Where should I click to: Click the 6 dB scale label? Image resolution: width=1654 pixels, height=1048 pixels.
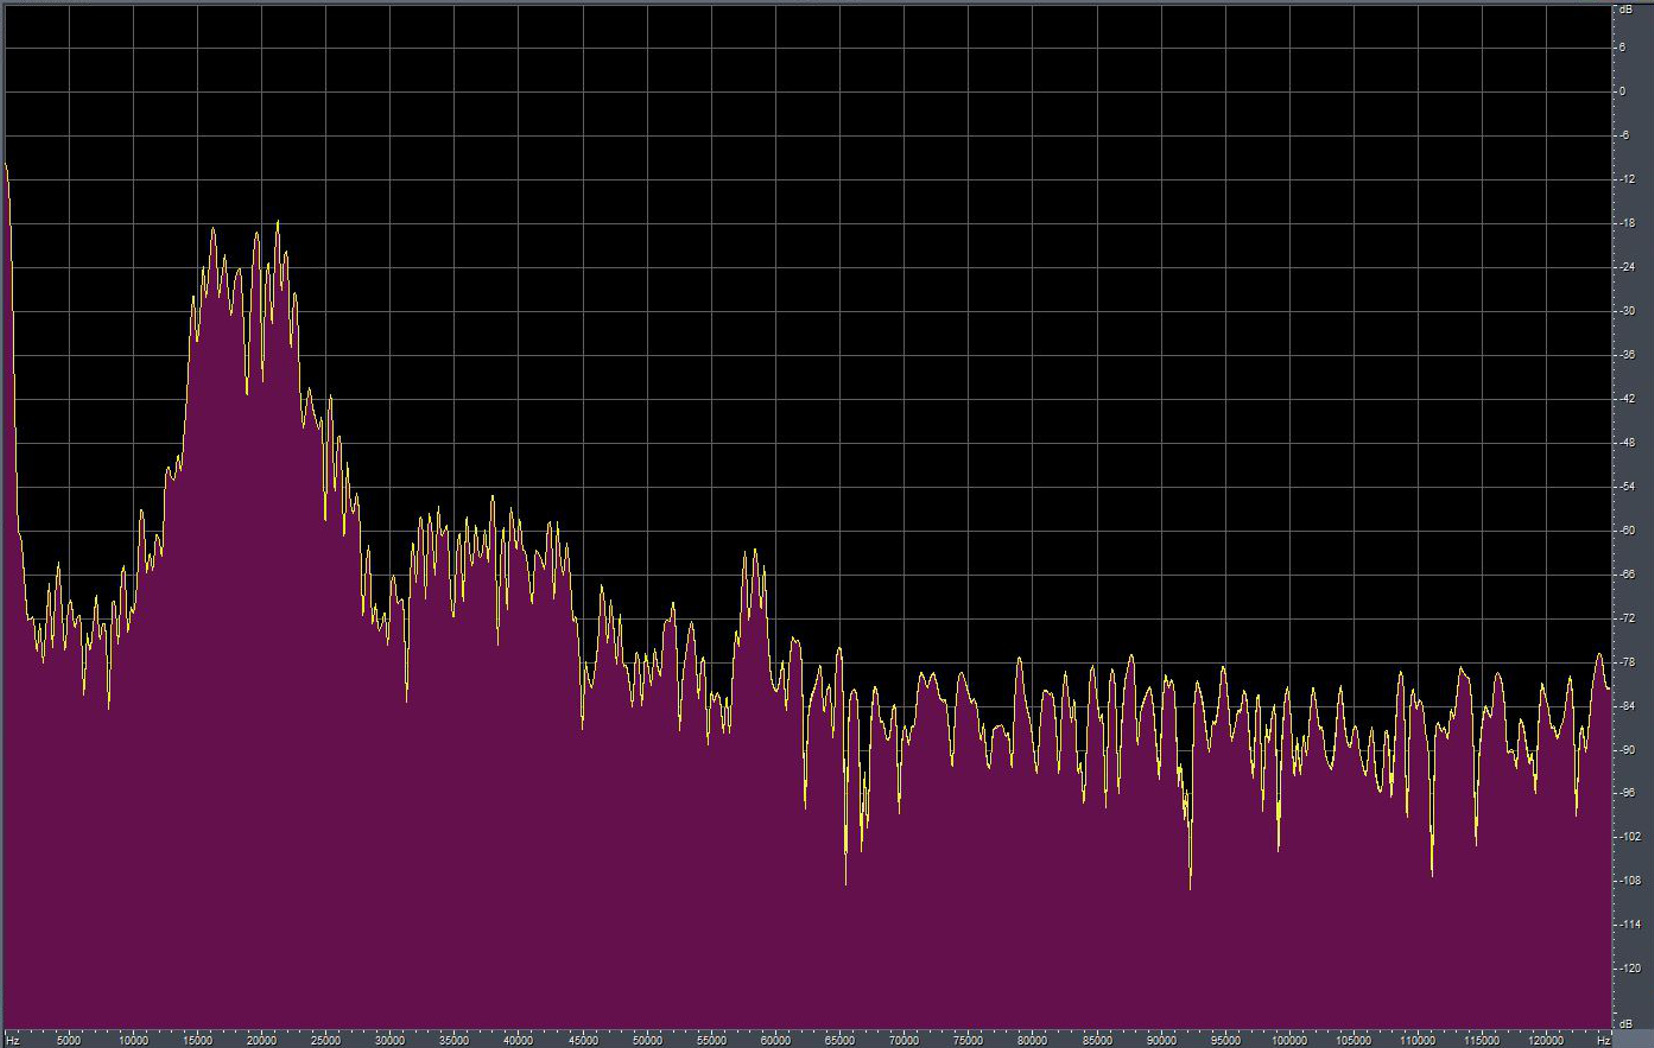point(1622,47)
